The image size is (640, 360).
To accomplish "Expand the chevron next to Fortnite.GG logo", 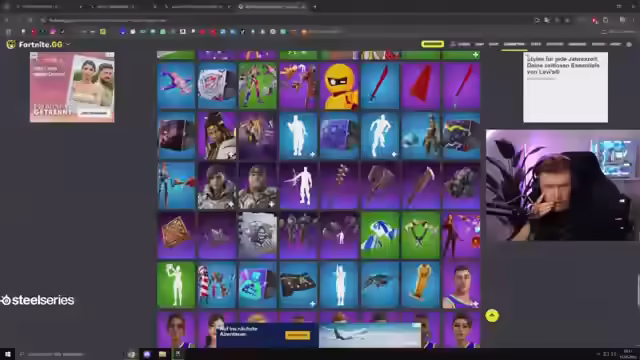I will pos(68,44).
